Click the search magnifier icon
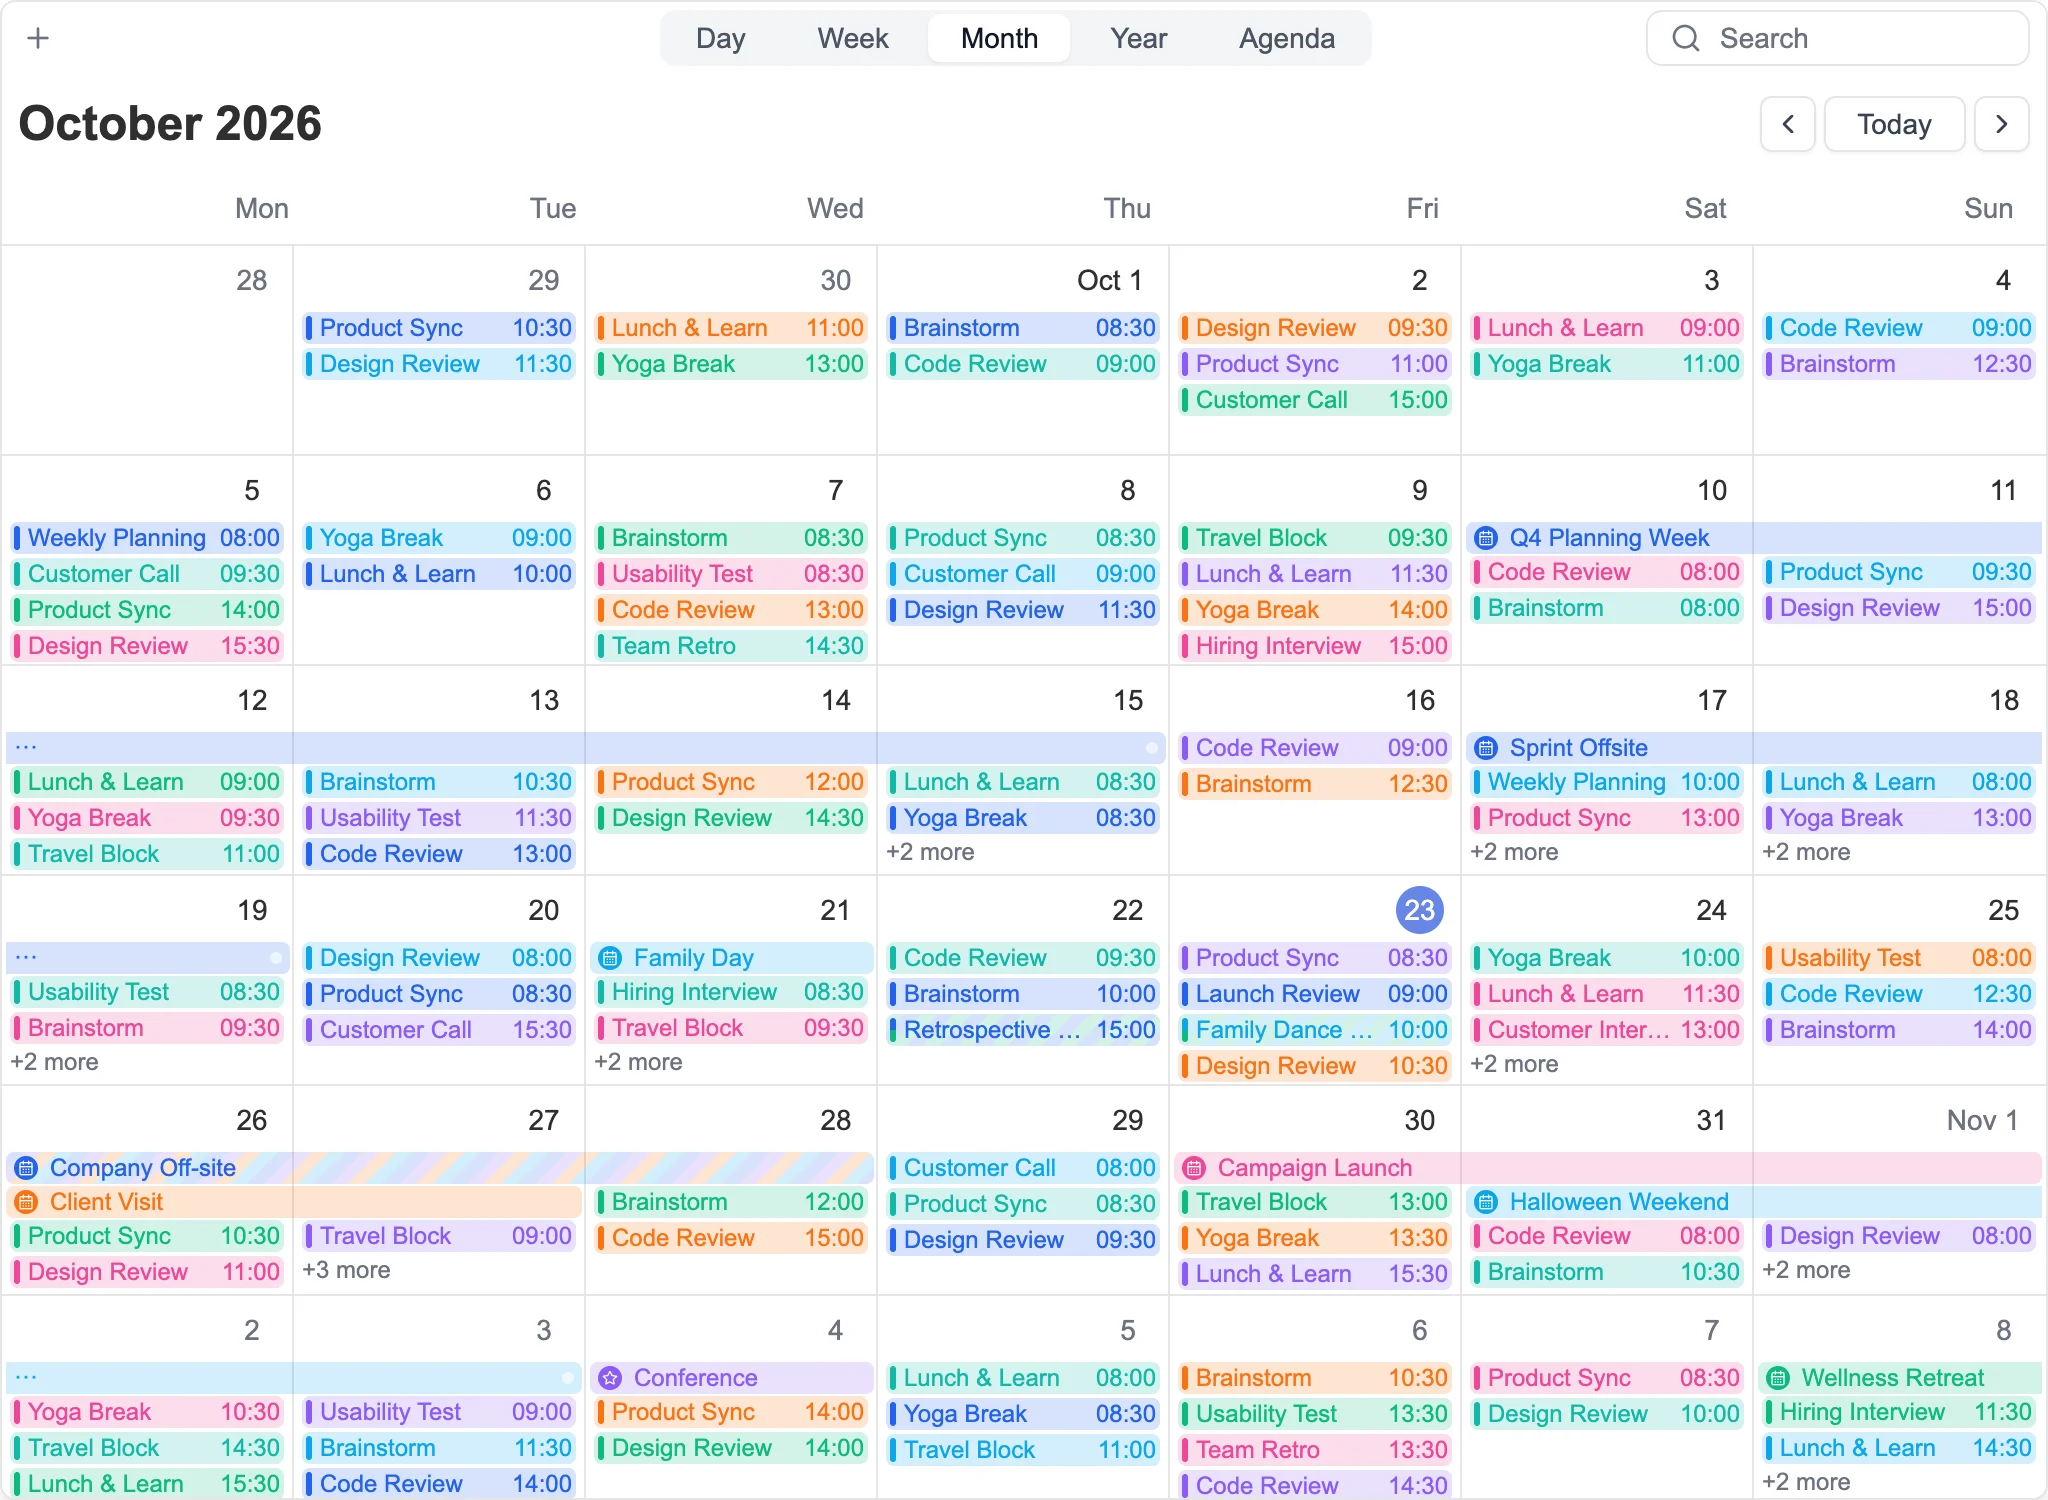Image resolution: width=2048 pixels, height=1500 pixels. [x=1686, y=38]
